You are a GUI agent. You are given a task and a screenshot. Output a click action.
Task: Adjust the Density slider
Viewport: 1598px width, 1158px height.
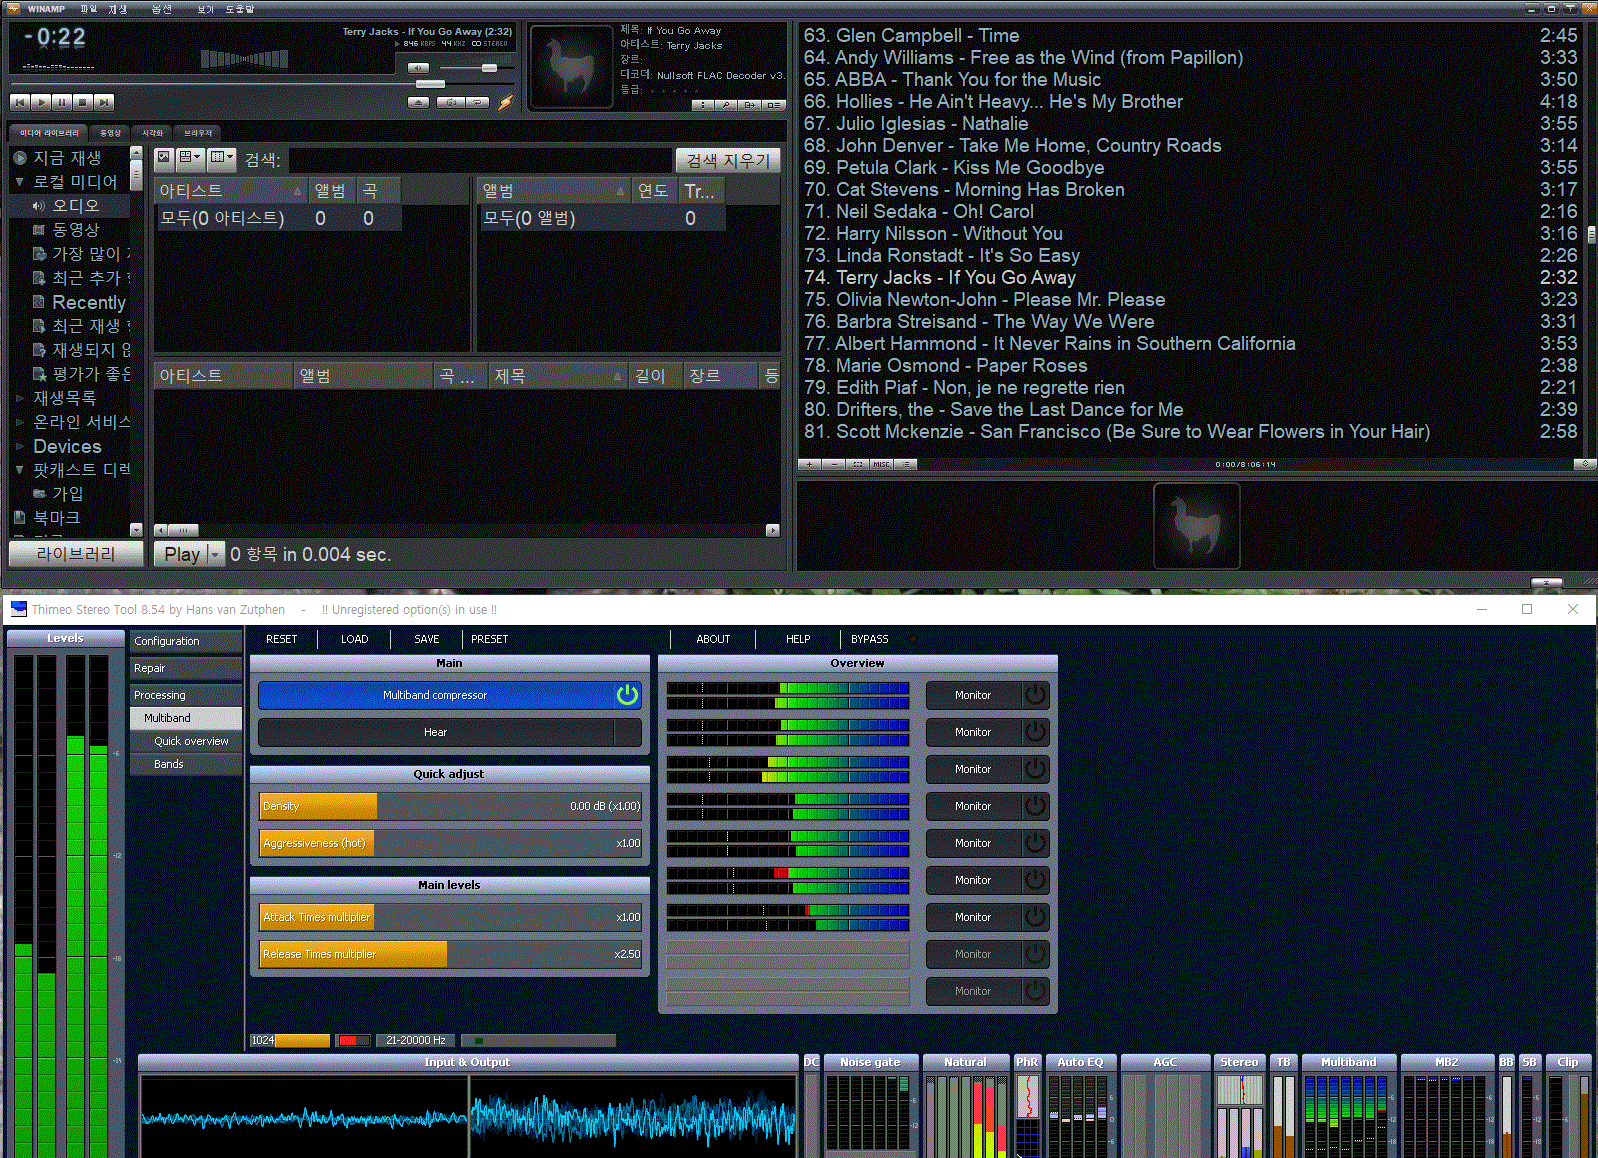pos(450,806)
